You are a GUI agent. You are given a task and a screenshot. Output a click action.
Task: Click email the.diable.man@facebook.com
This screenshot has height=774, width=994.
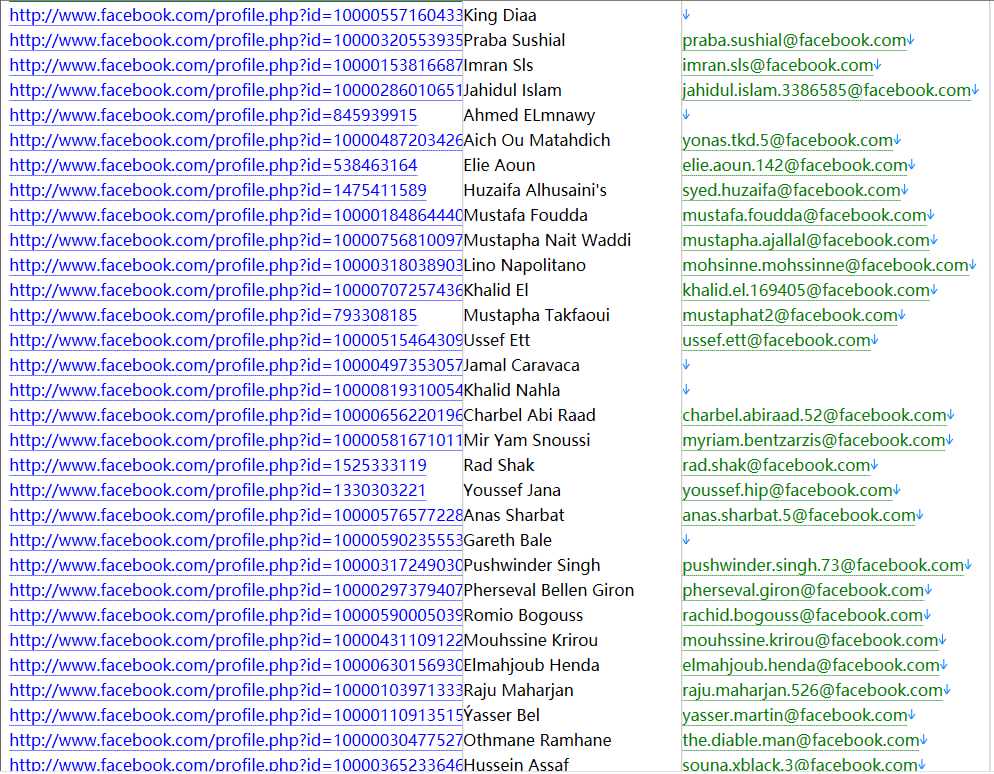(801, 740)
